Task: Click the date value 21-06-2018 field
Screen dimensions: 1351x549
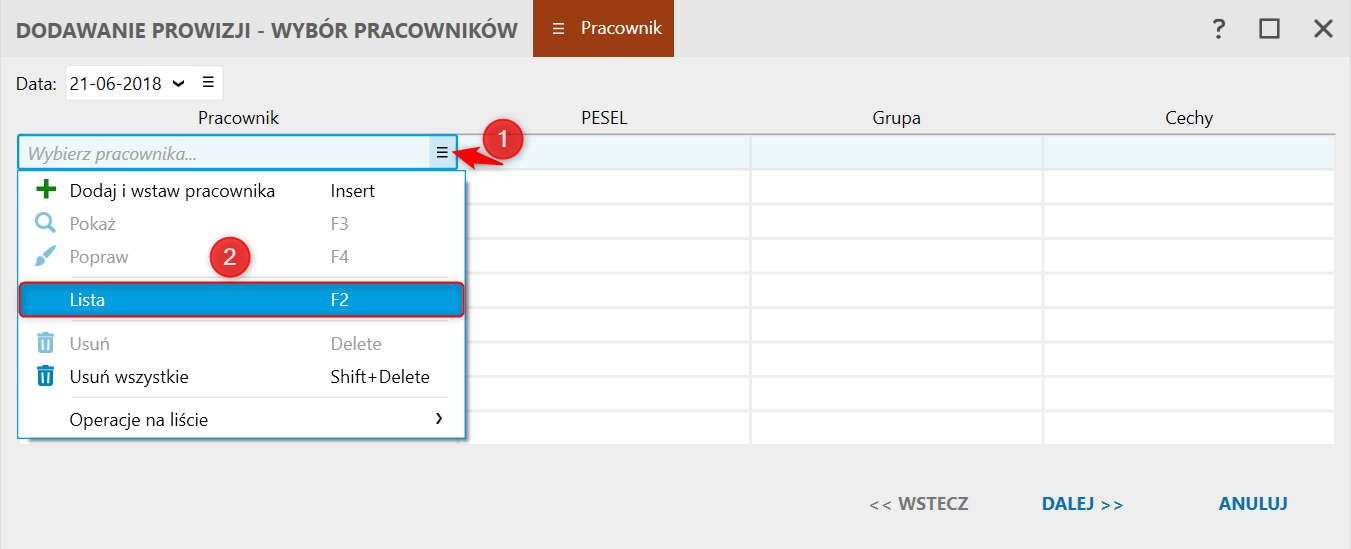Action: 116,84
